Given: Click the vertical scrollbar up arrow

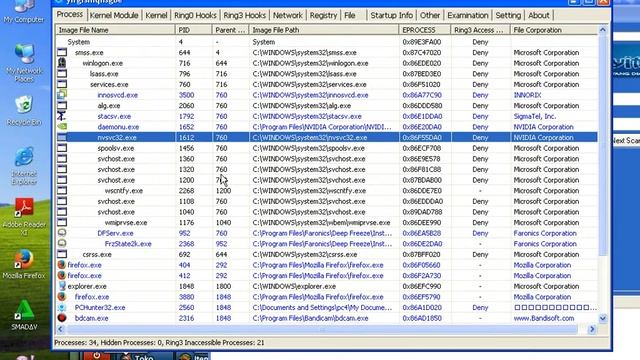Looking at the screenshot, I should coord(603,30).
